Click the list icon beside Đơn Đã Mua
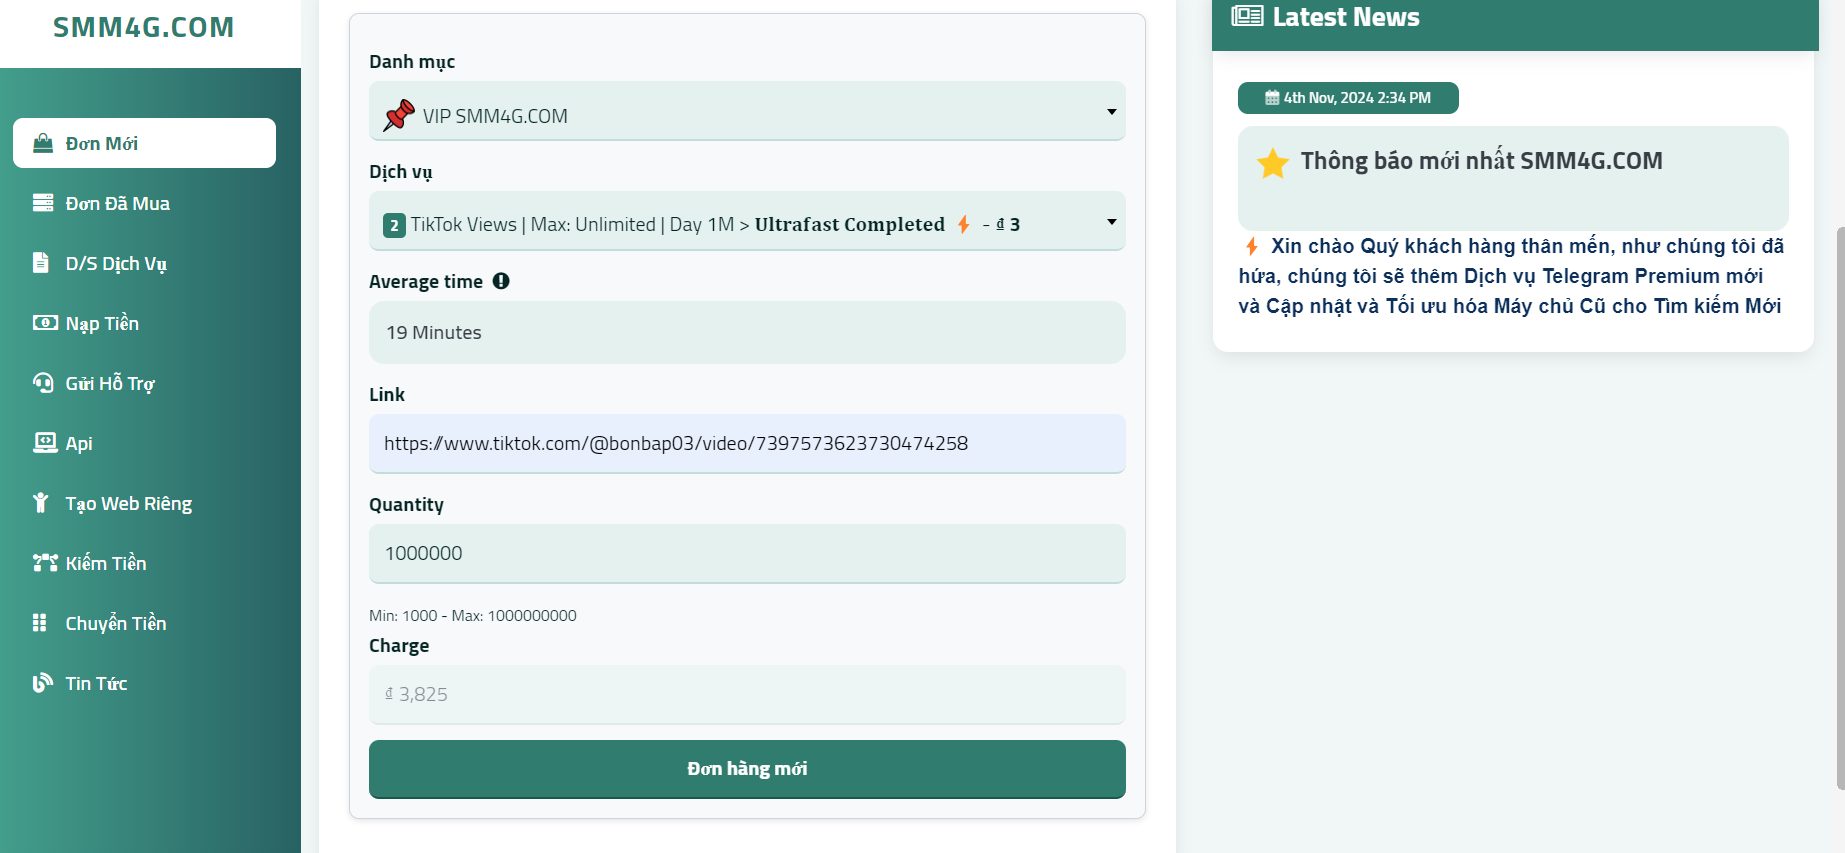Viewport: 1845px width, 853px height. point(43,203)
